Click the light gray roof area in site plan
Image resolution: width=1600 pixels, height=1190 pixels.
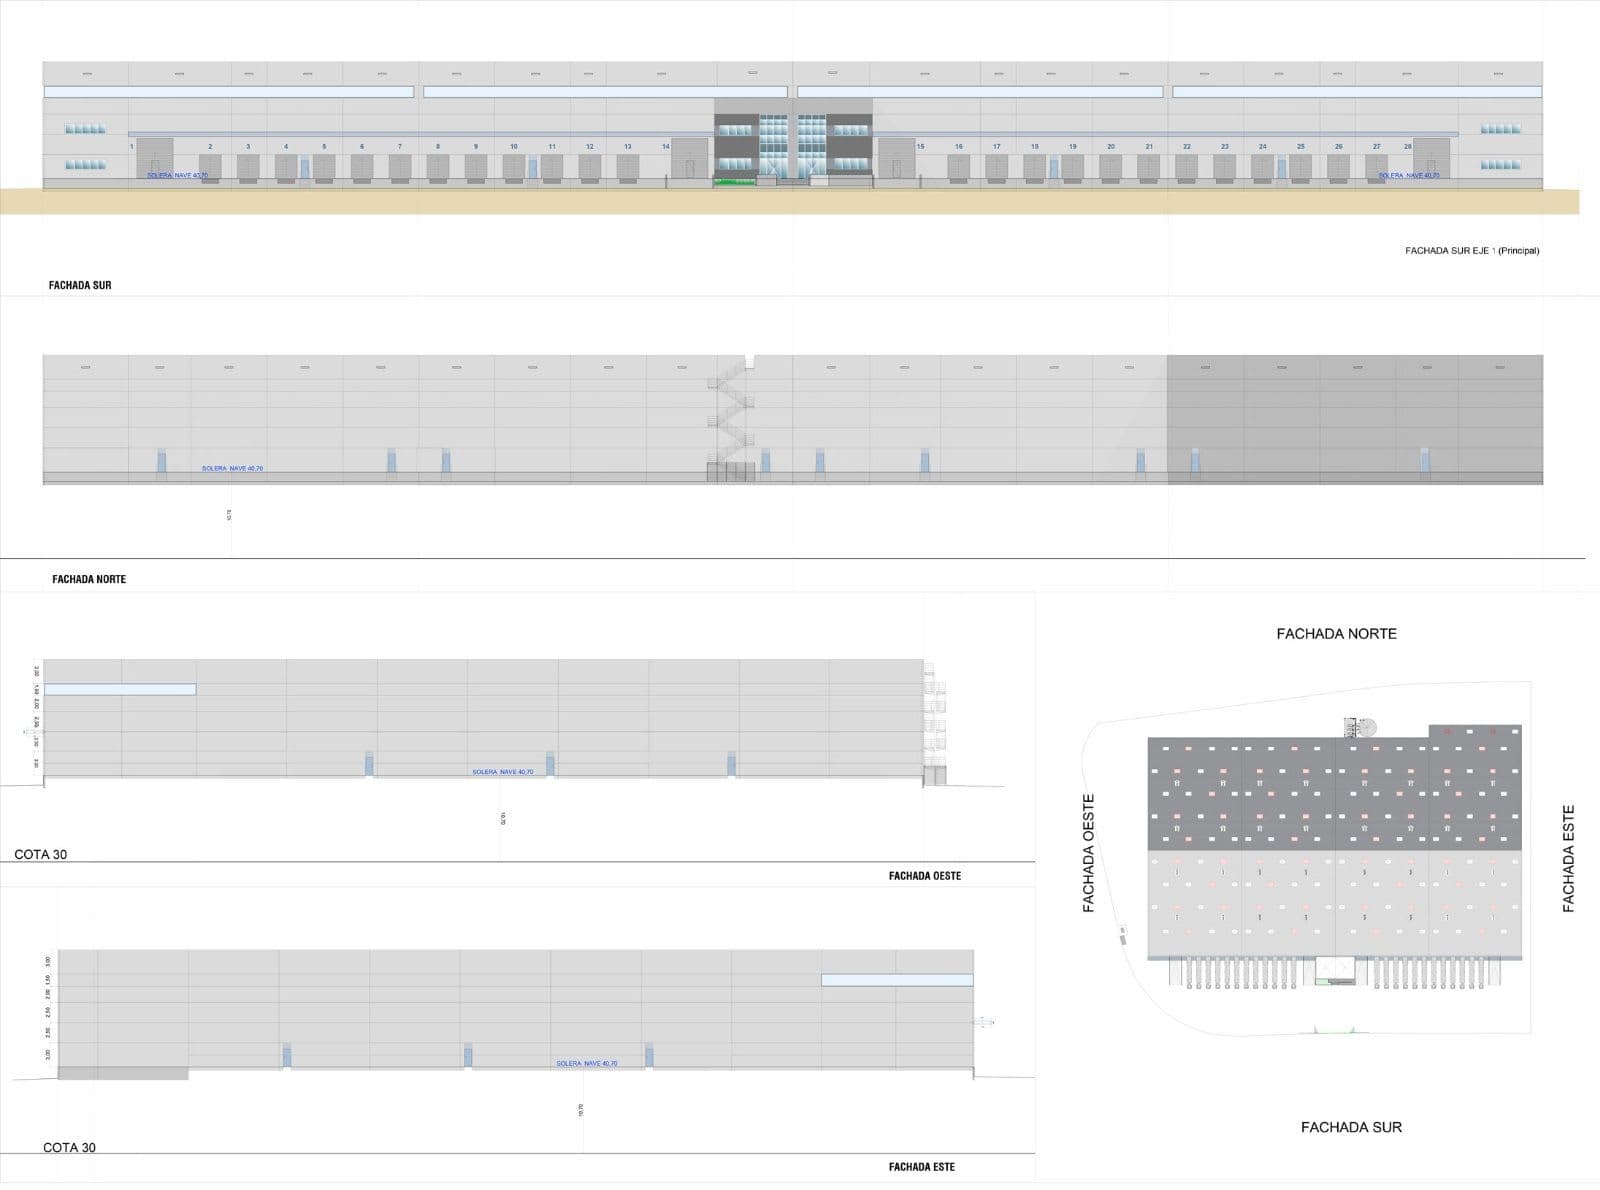click(x=1335, y=904)
